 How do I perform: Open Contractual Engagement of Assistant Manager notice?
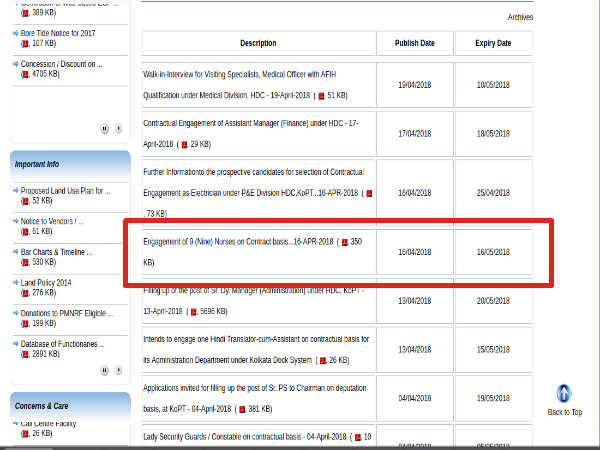tap(251, 134)
